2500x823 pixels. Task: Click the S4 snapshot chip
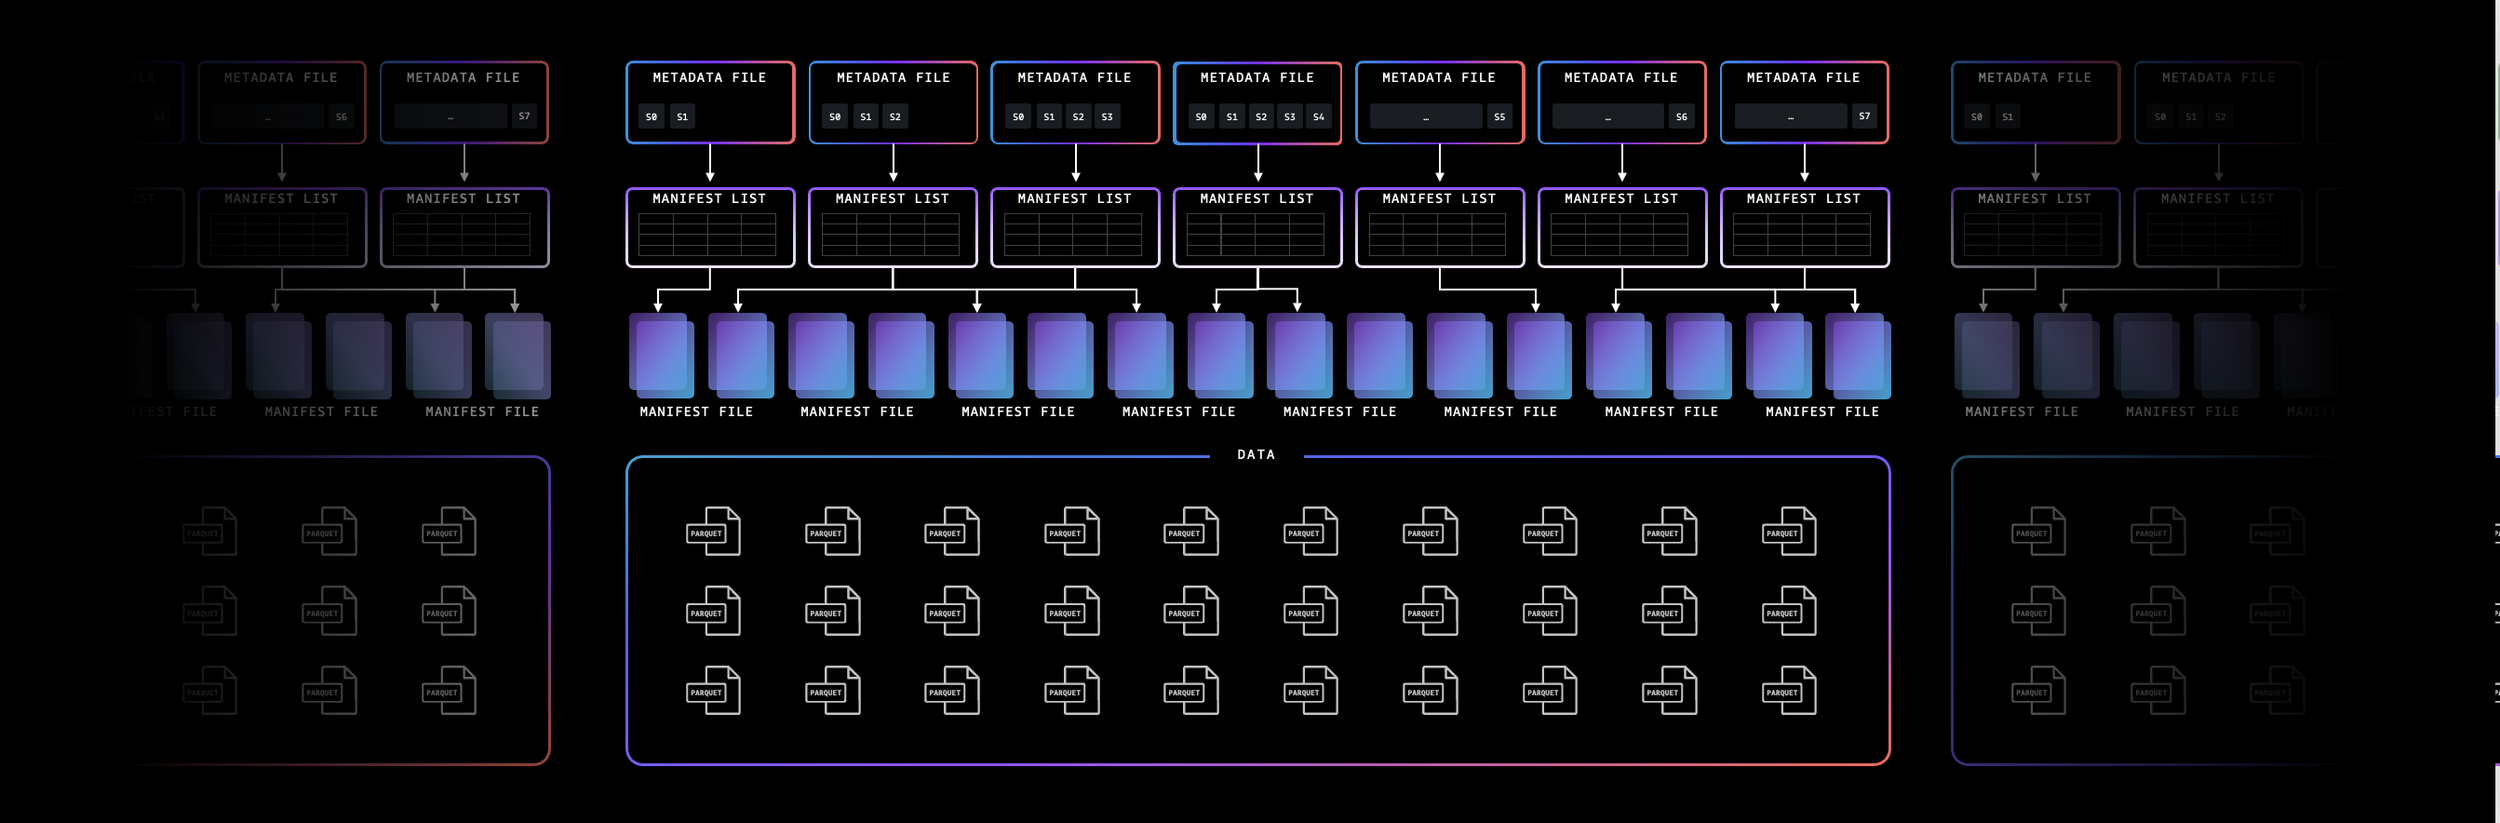point(1318,117)
